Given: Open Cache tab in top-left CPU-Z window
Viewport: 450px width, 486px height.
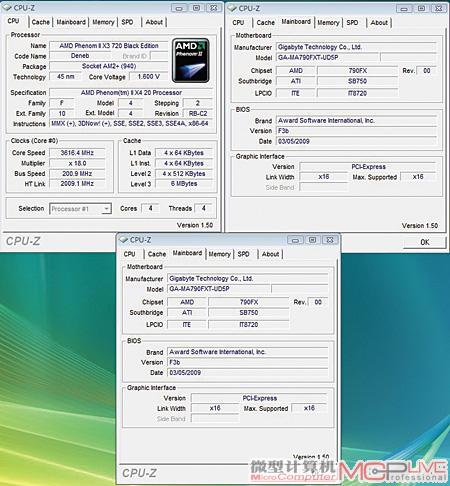Looking at the screenshot, I should (41, 22).
